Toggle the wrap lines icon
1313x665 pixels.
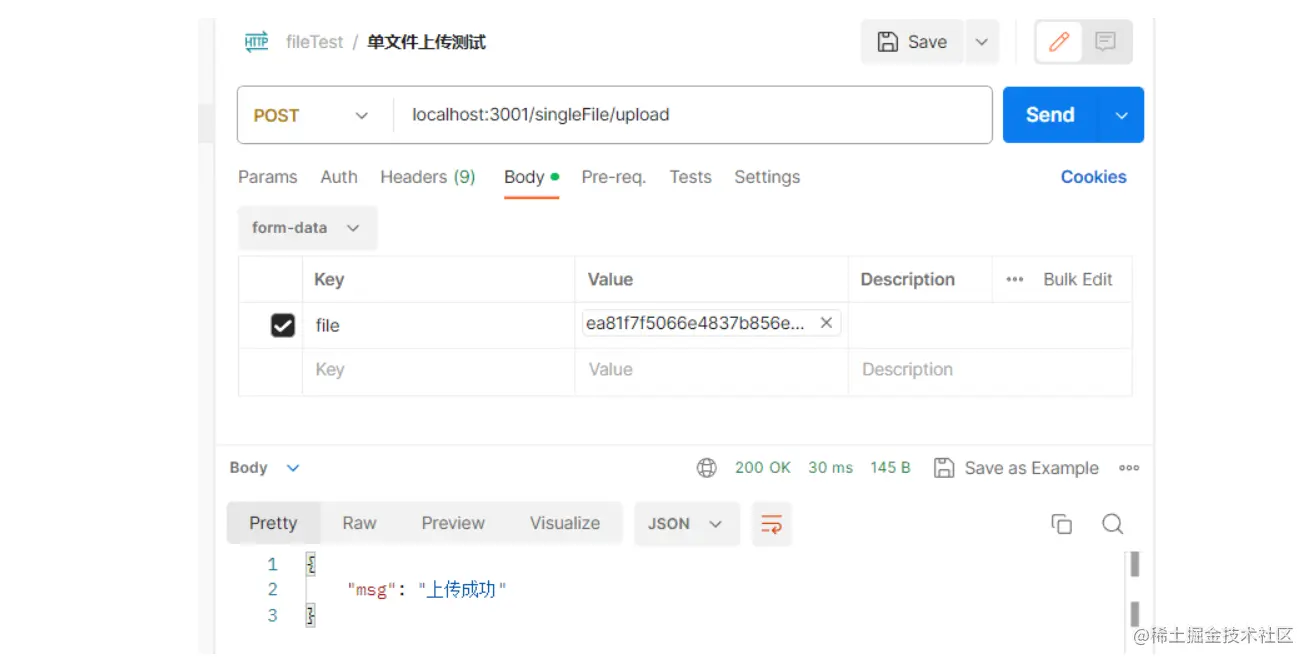point(771,524)
